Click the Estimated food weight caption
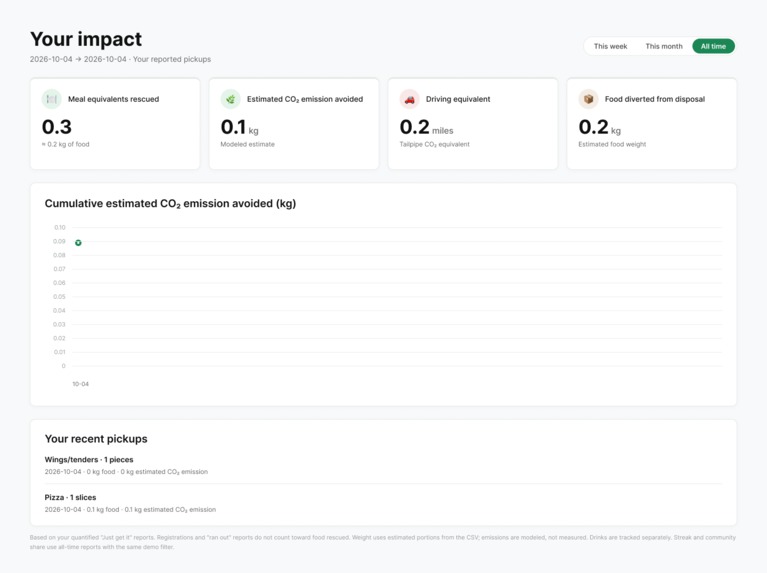Viewport: 767px width, 573px height. coord(612,144)
